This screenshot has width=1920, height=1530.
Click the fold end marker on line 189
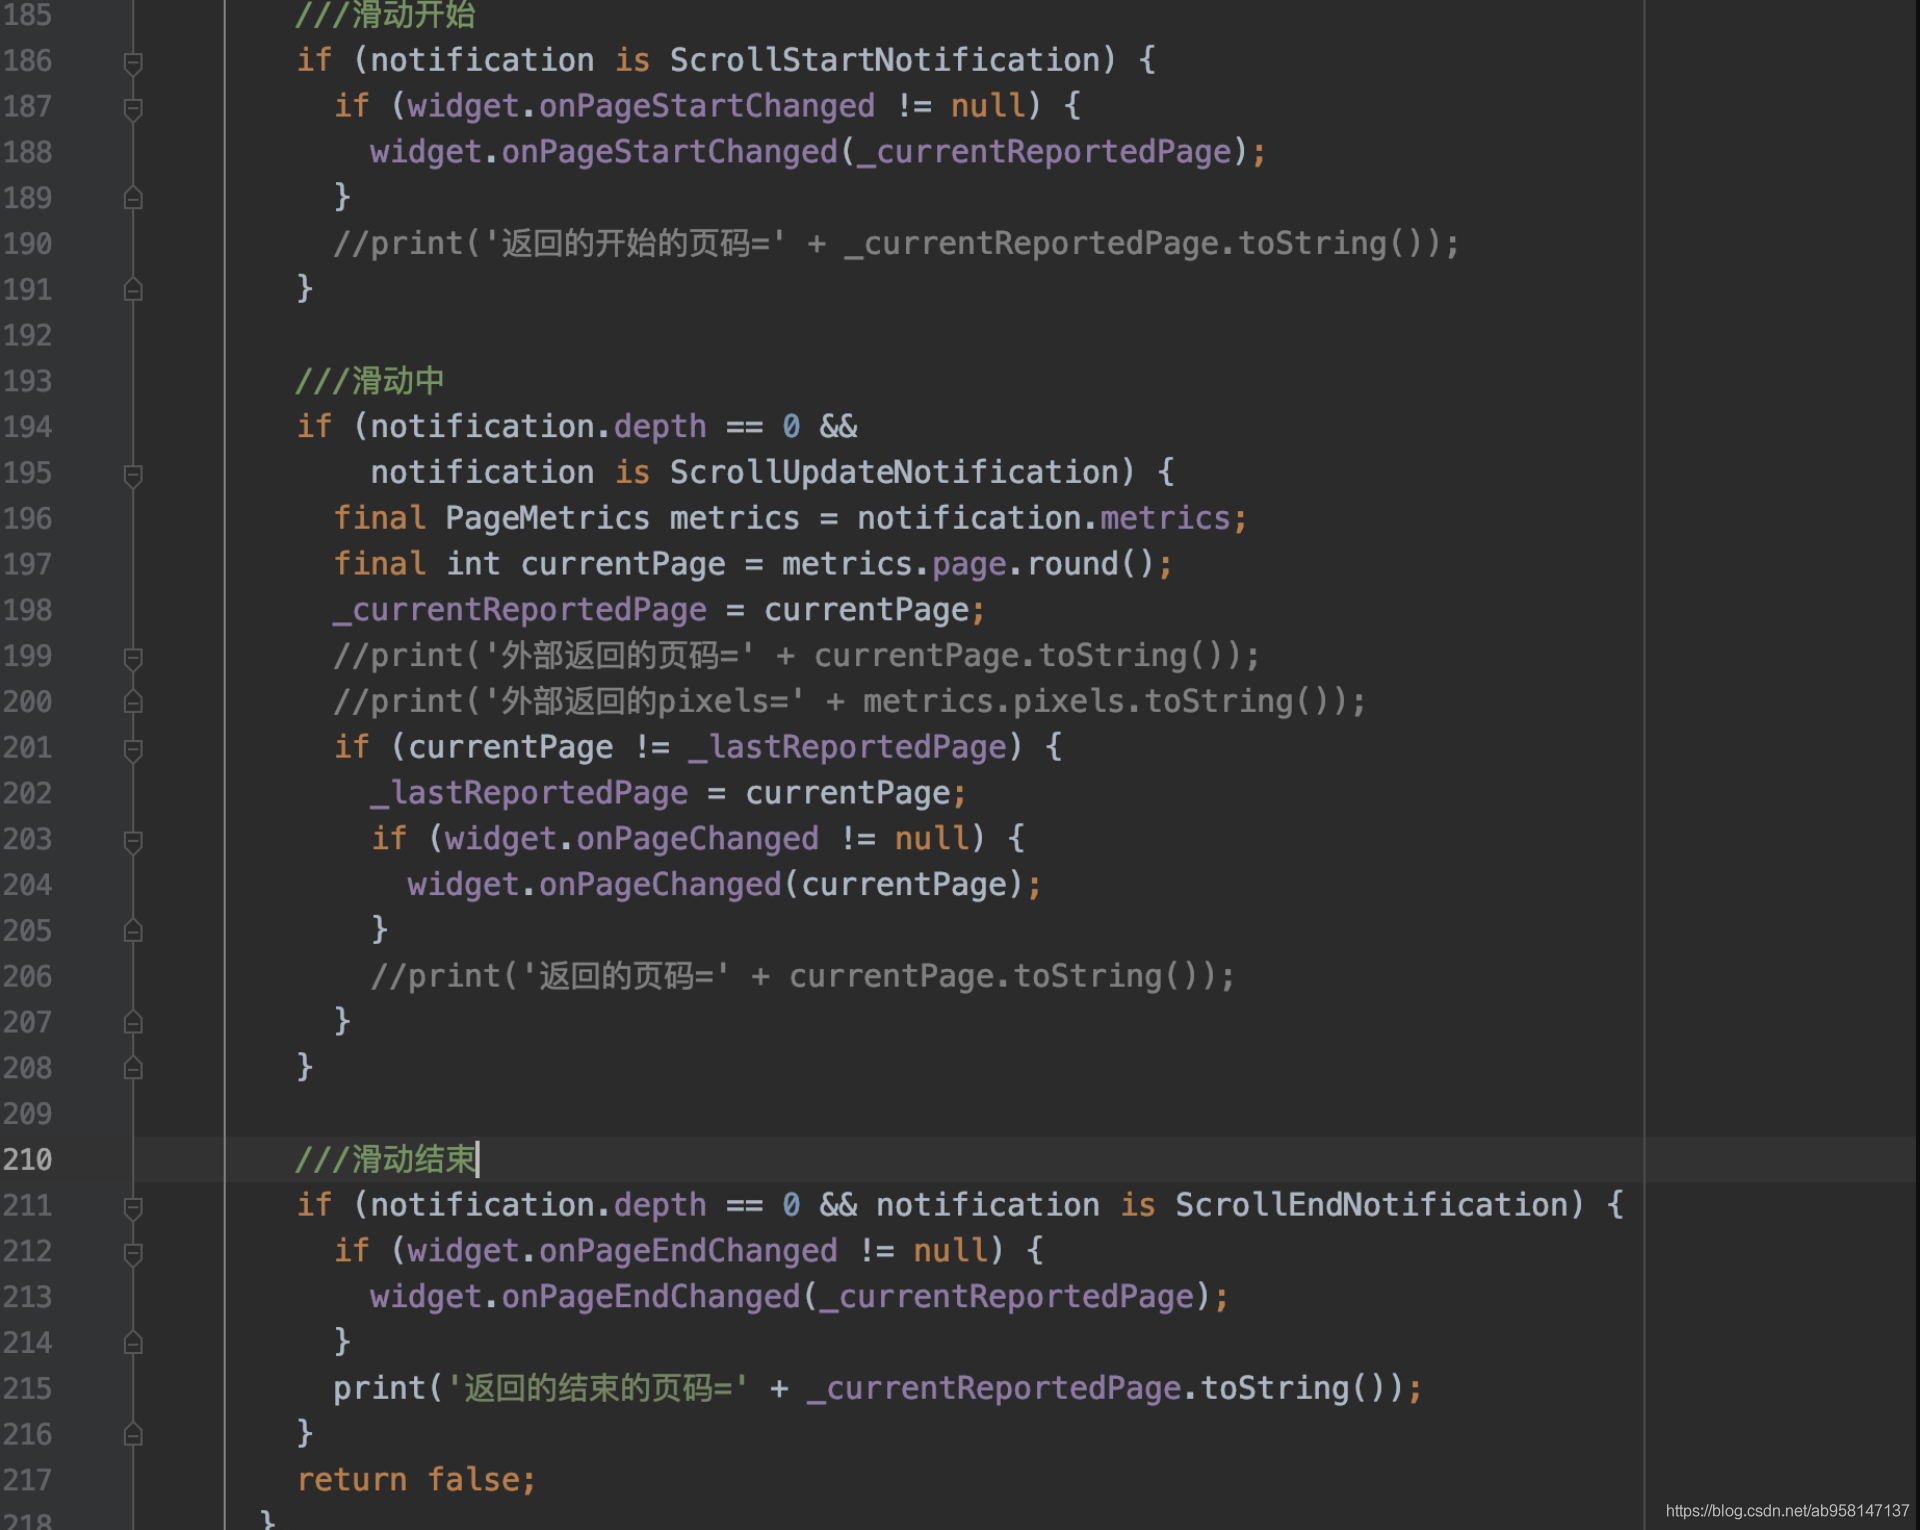133,198
